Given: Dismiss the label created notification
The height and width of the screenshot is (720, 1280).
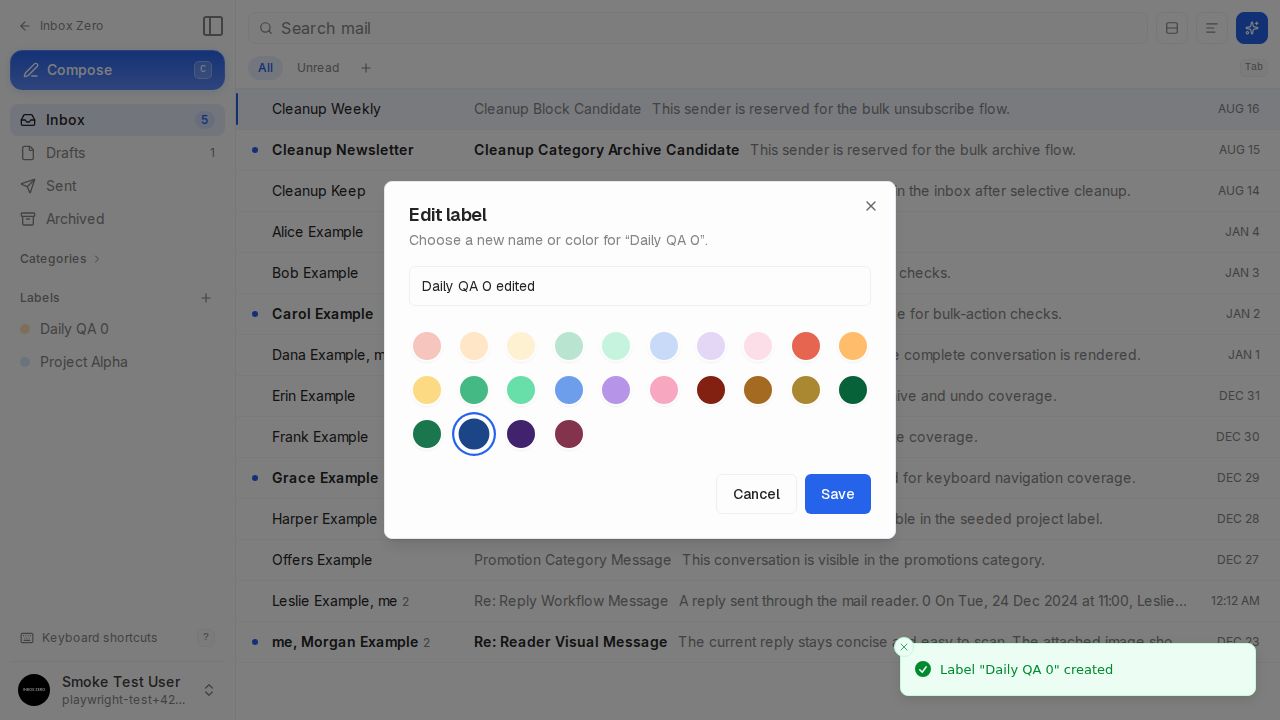Looking at the screenshot, I should pos(904,647).
